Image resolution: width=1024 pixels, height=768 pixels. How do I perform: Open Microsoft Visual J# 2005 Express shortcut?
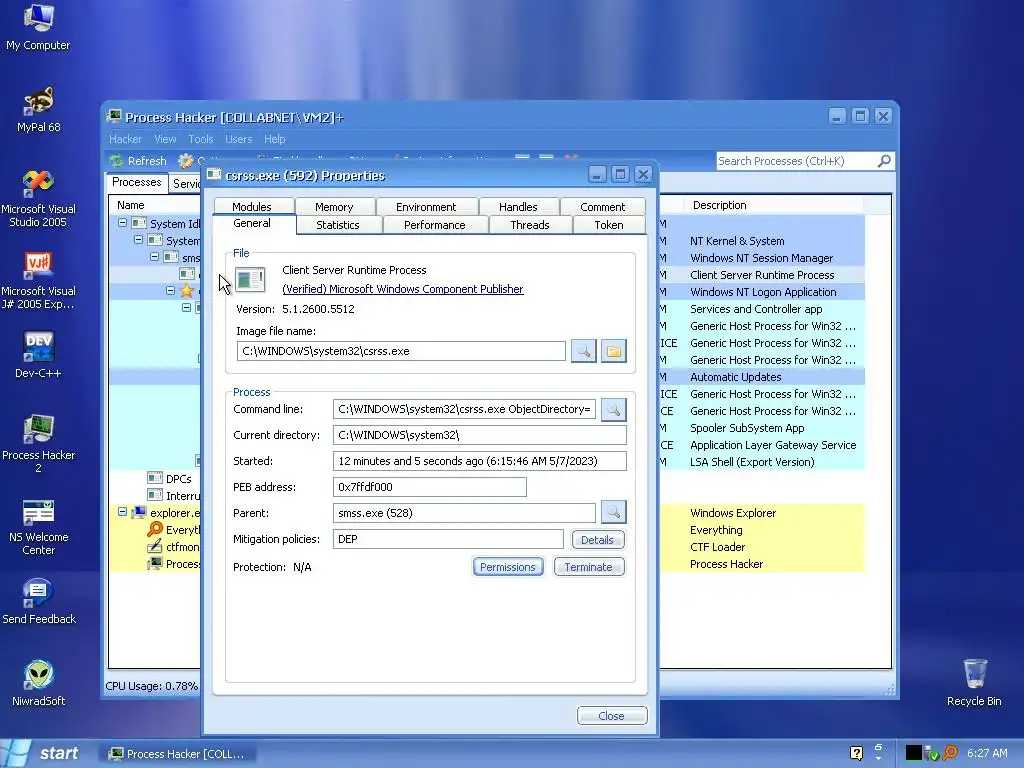click(38, 280)
